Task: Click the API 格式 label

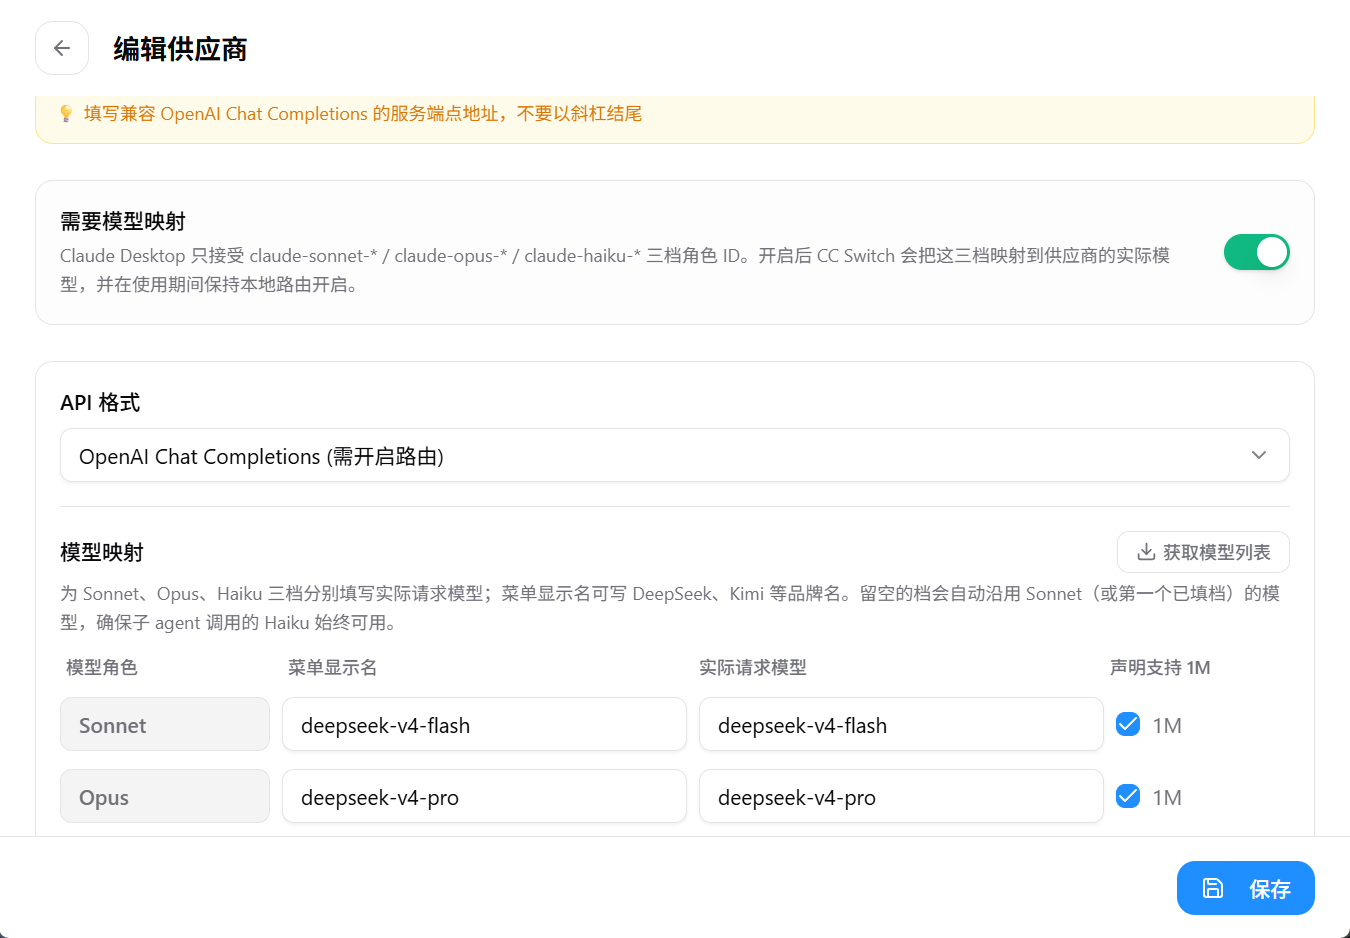Action: tap(100, 402)
